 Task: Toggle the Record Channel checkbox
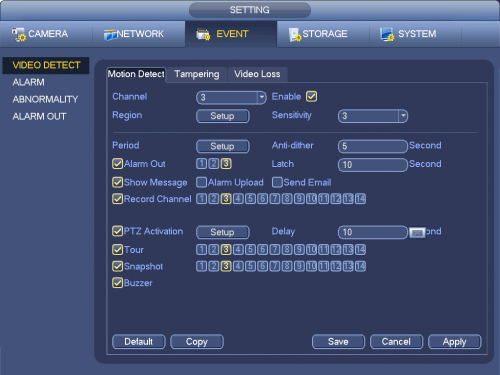tap(117, 199)
